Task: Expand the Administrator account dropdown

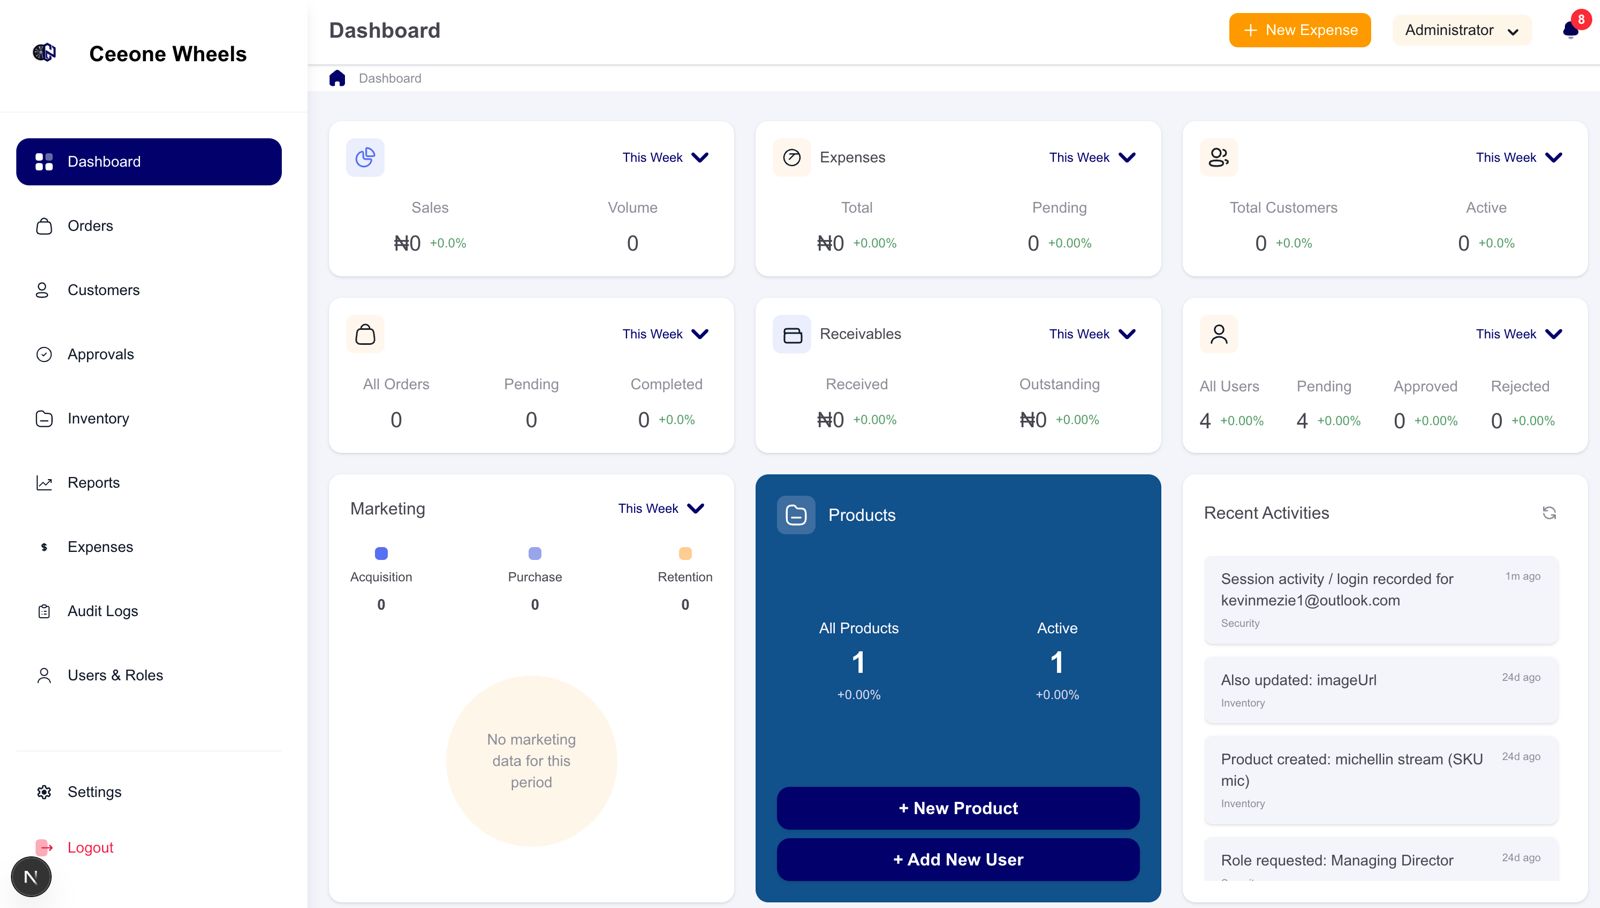Action: pos(1461,30)
